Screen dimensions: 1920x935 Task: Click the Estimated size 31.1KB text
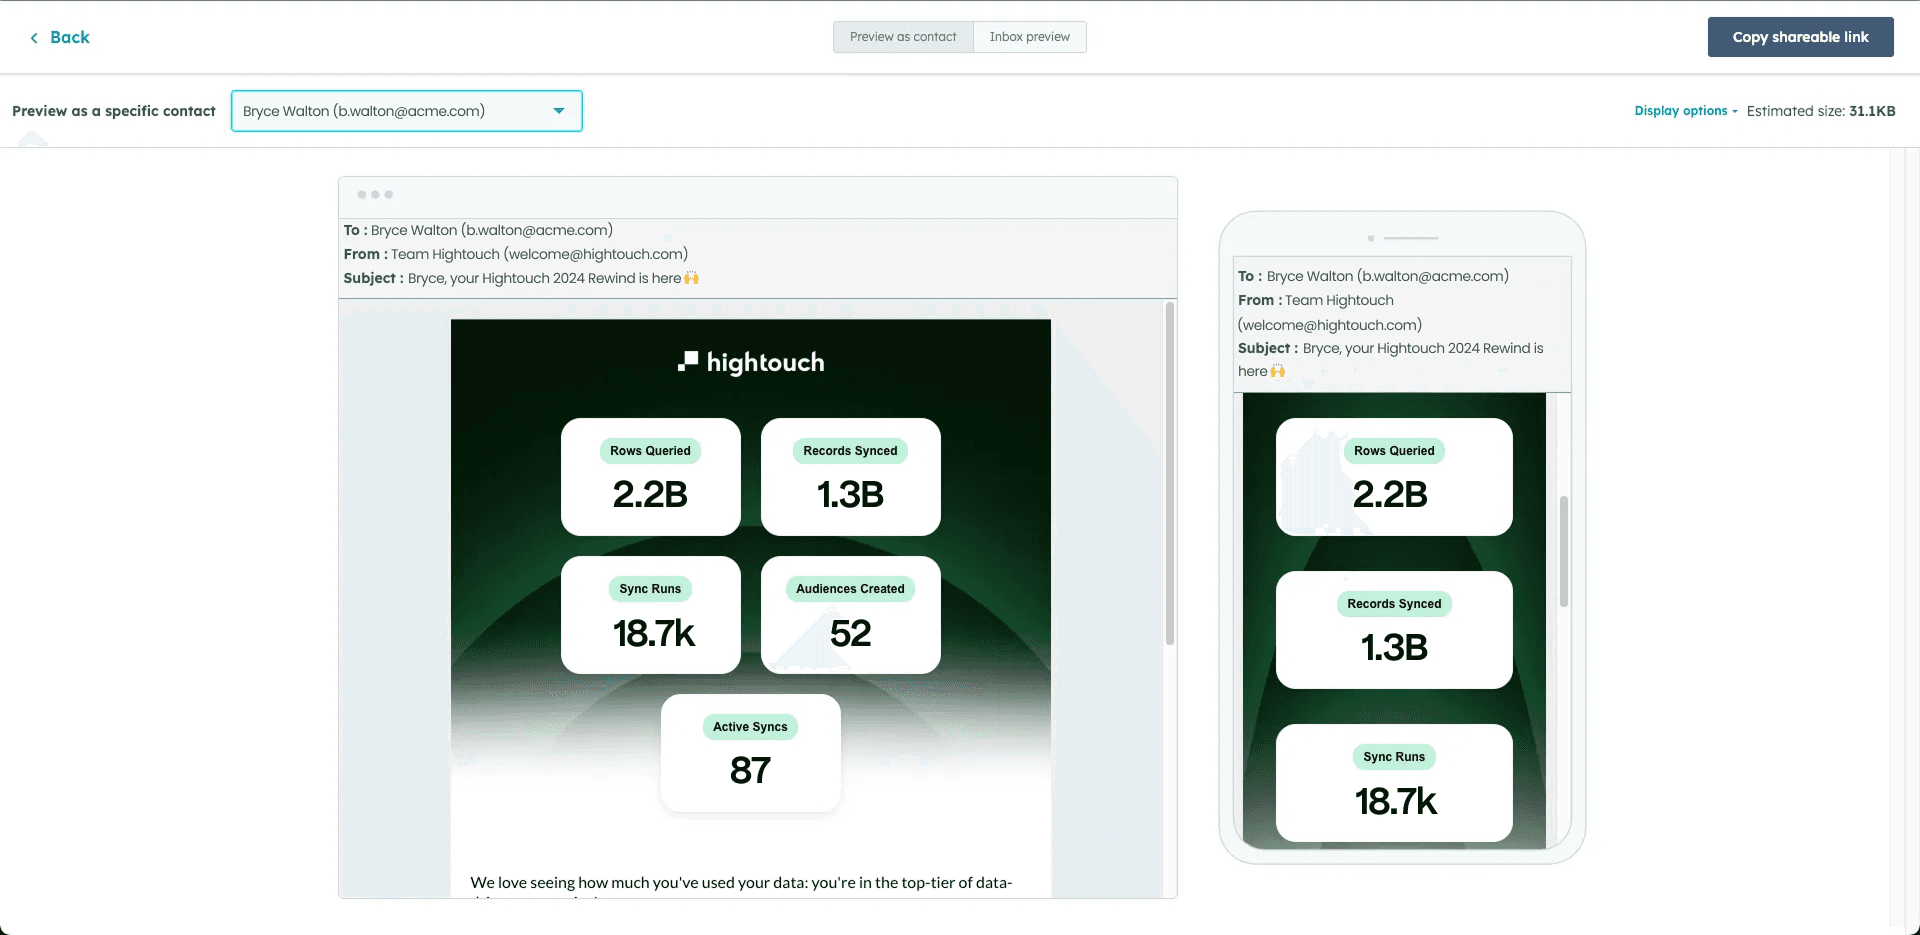pyautogui.click(x=1822, y=111)
